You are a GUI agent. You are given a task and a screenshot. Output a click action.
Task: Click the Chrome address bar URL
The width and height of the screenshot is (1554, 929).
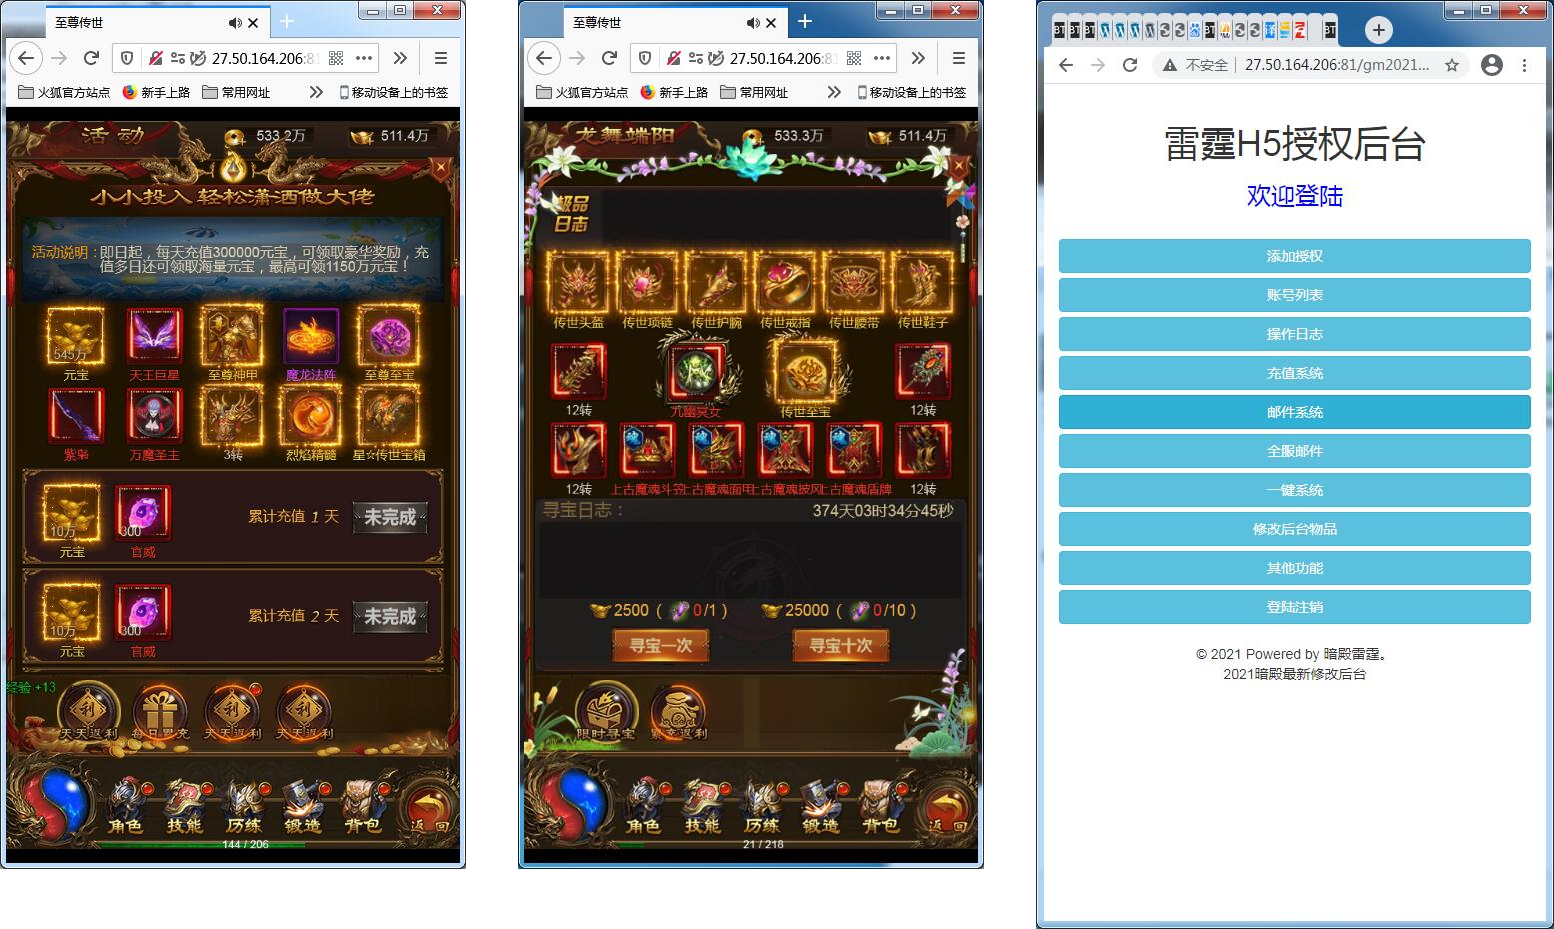click(x=1337, y=65)
